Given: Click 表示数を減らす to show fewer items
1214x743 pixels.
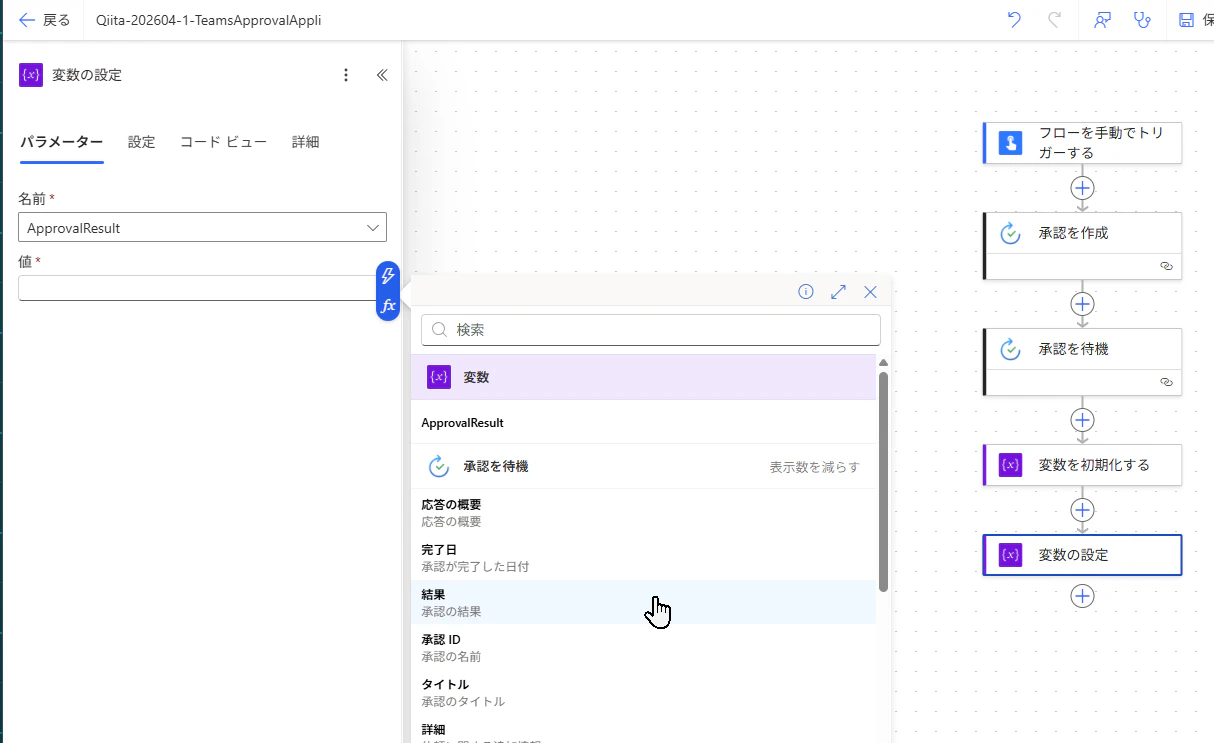Looking at the screenshot, I should (814, 467).
